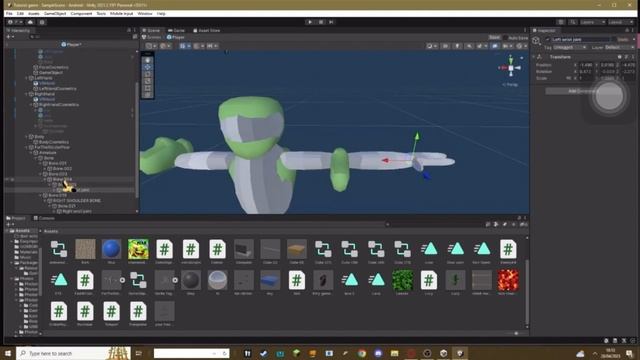Click the Scenes breadcrumb in Scene view
Image resolution: width=640 pixels, height=360 pixels.
click(151, 37)
